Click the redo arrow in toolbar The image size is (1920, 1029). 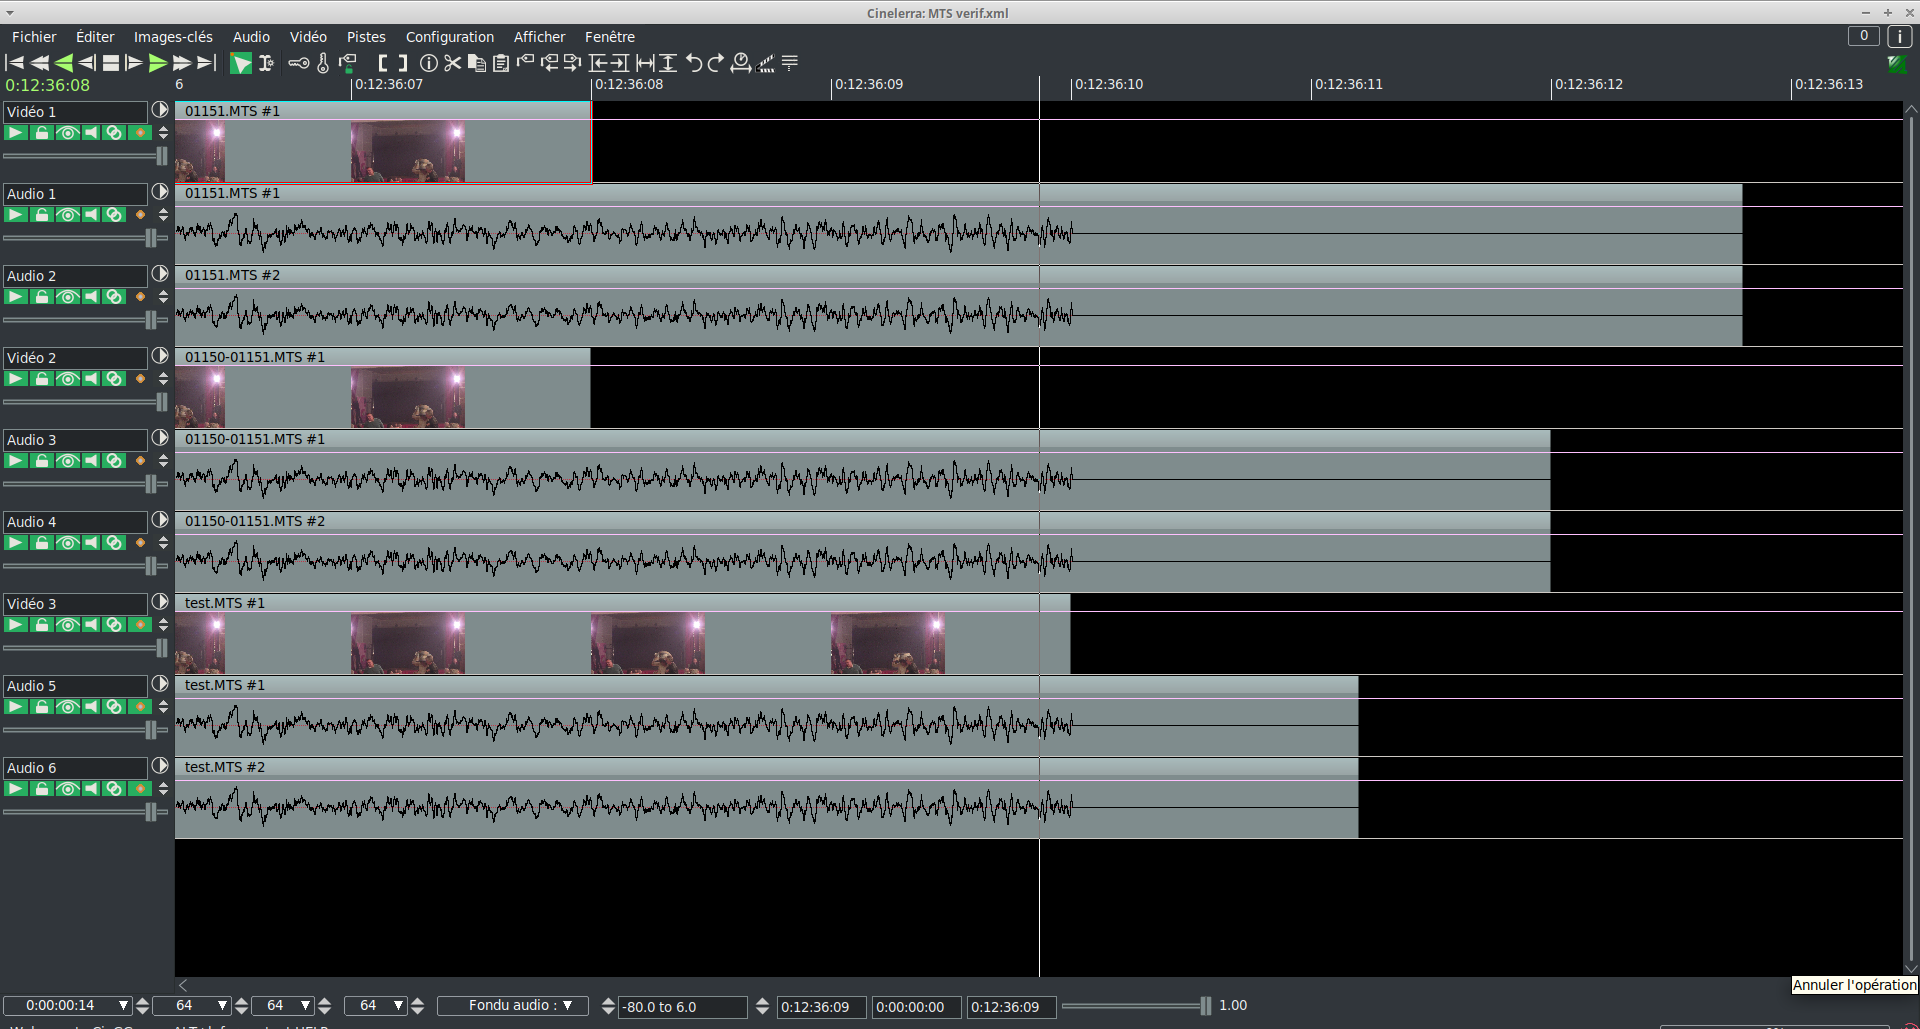click(716, 63)
